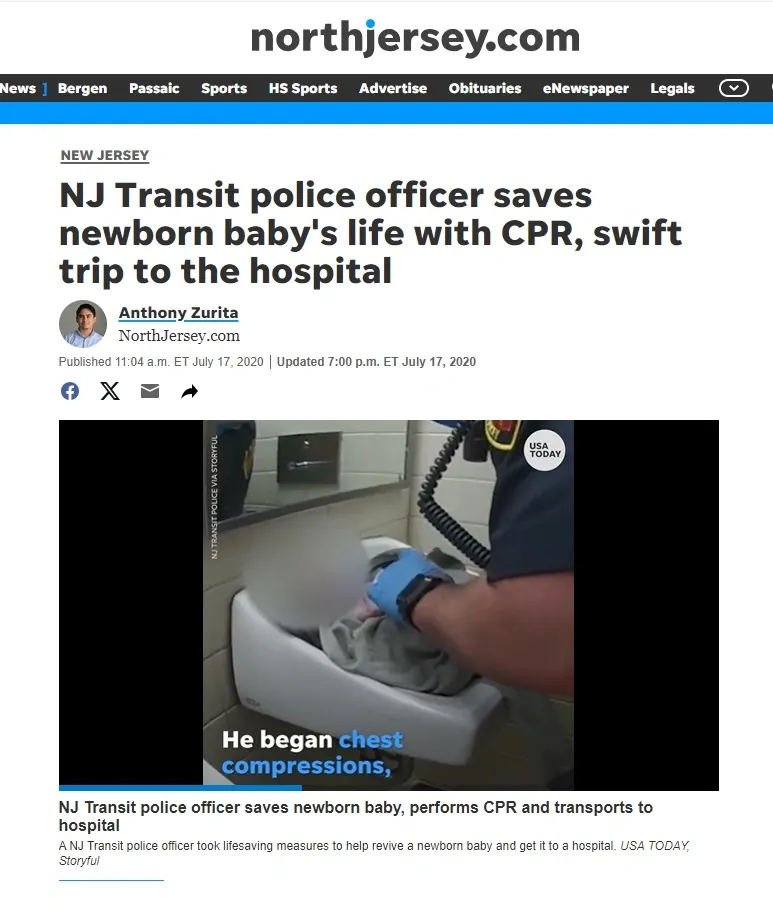Open the eNewspaper link
Screen dimensions: 773x921
pos(586,89)
